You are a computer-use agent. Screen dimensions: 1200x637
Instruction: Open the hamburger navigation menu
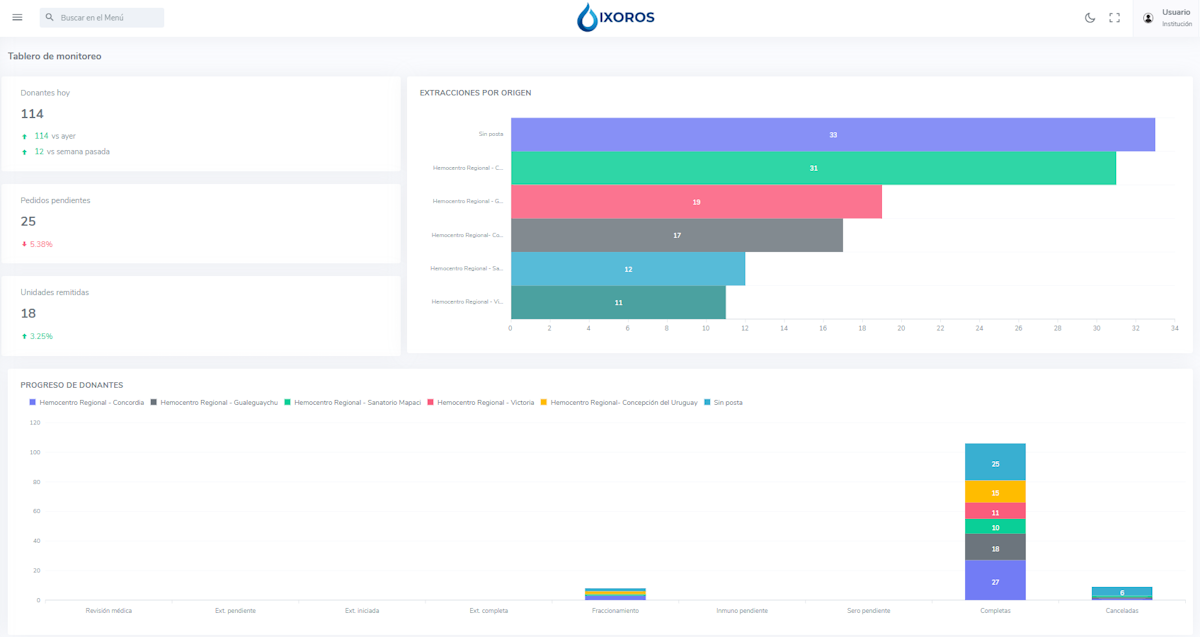pyautogui.click(x=17, y=18)
